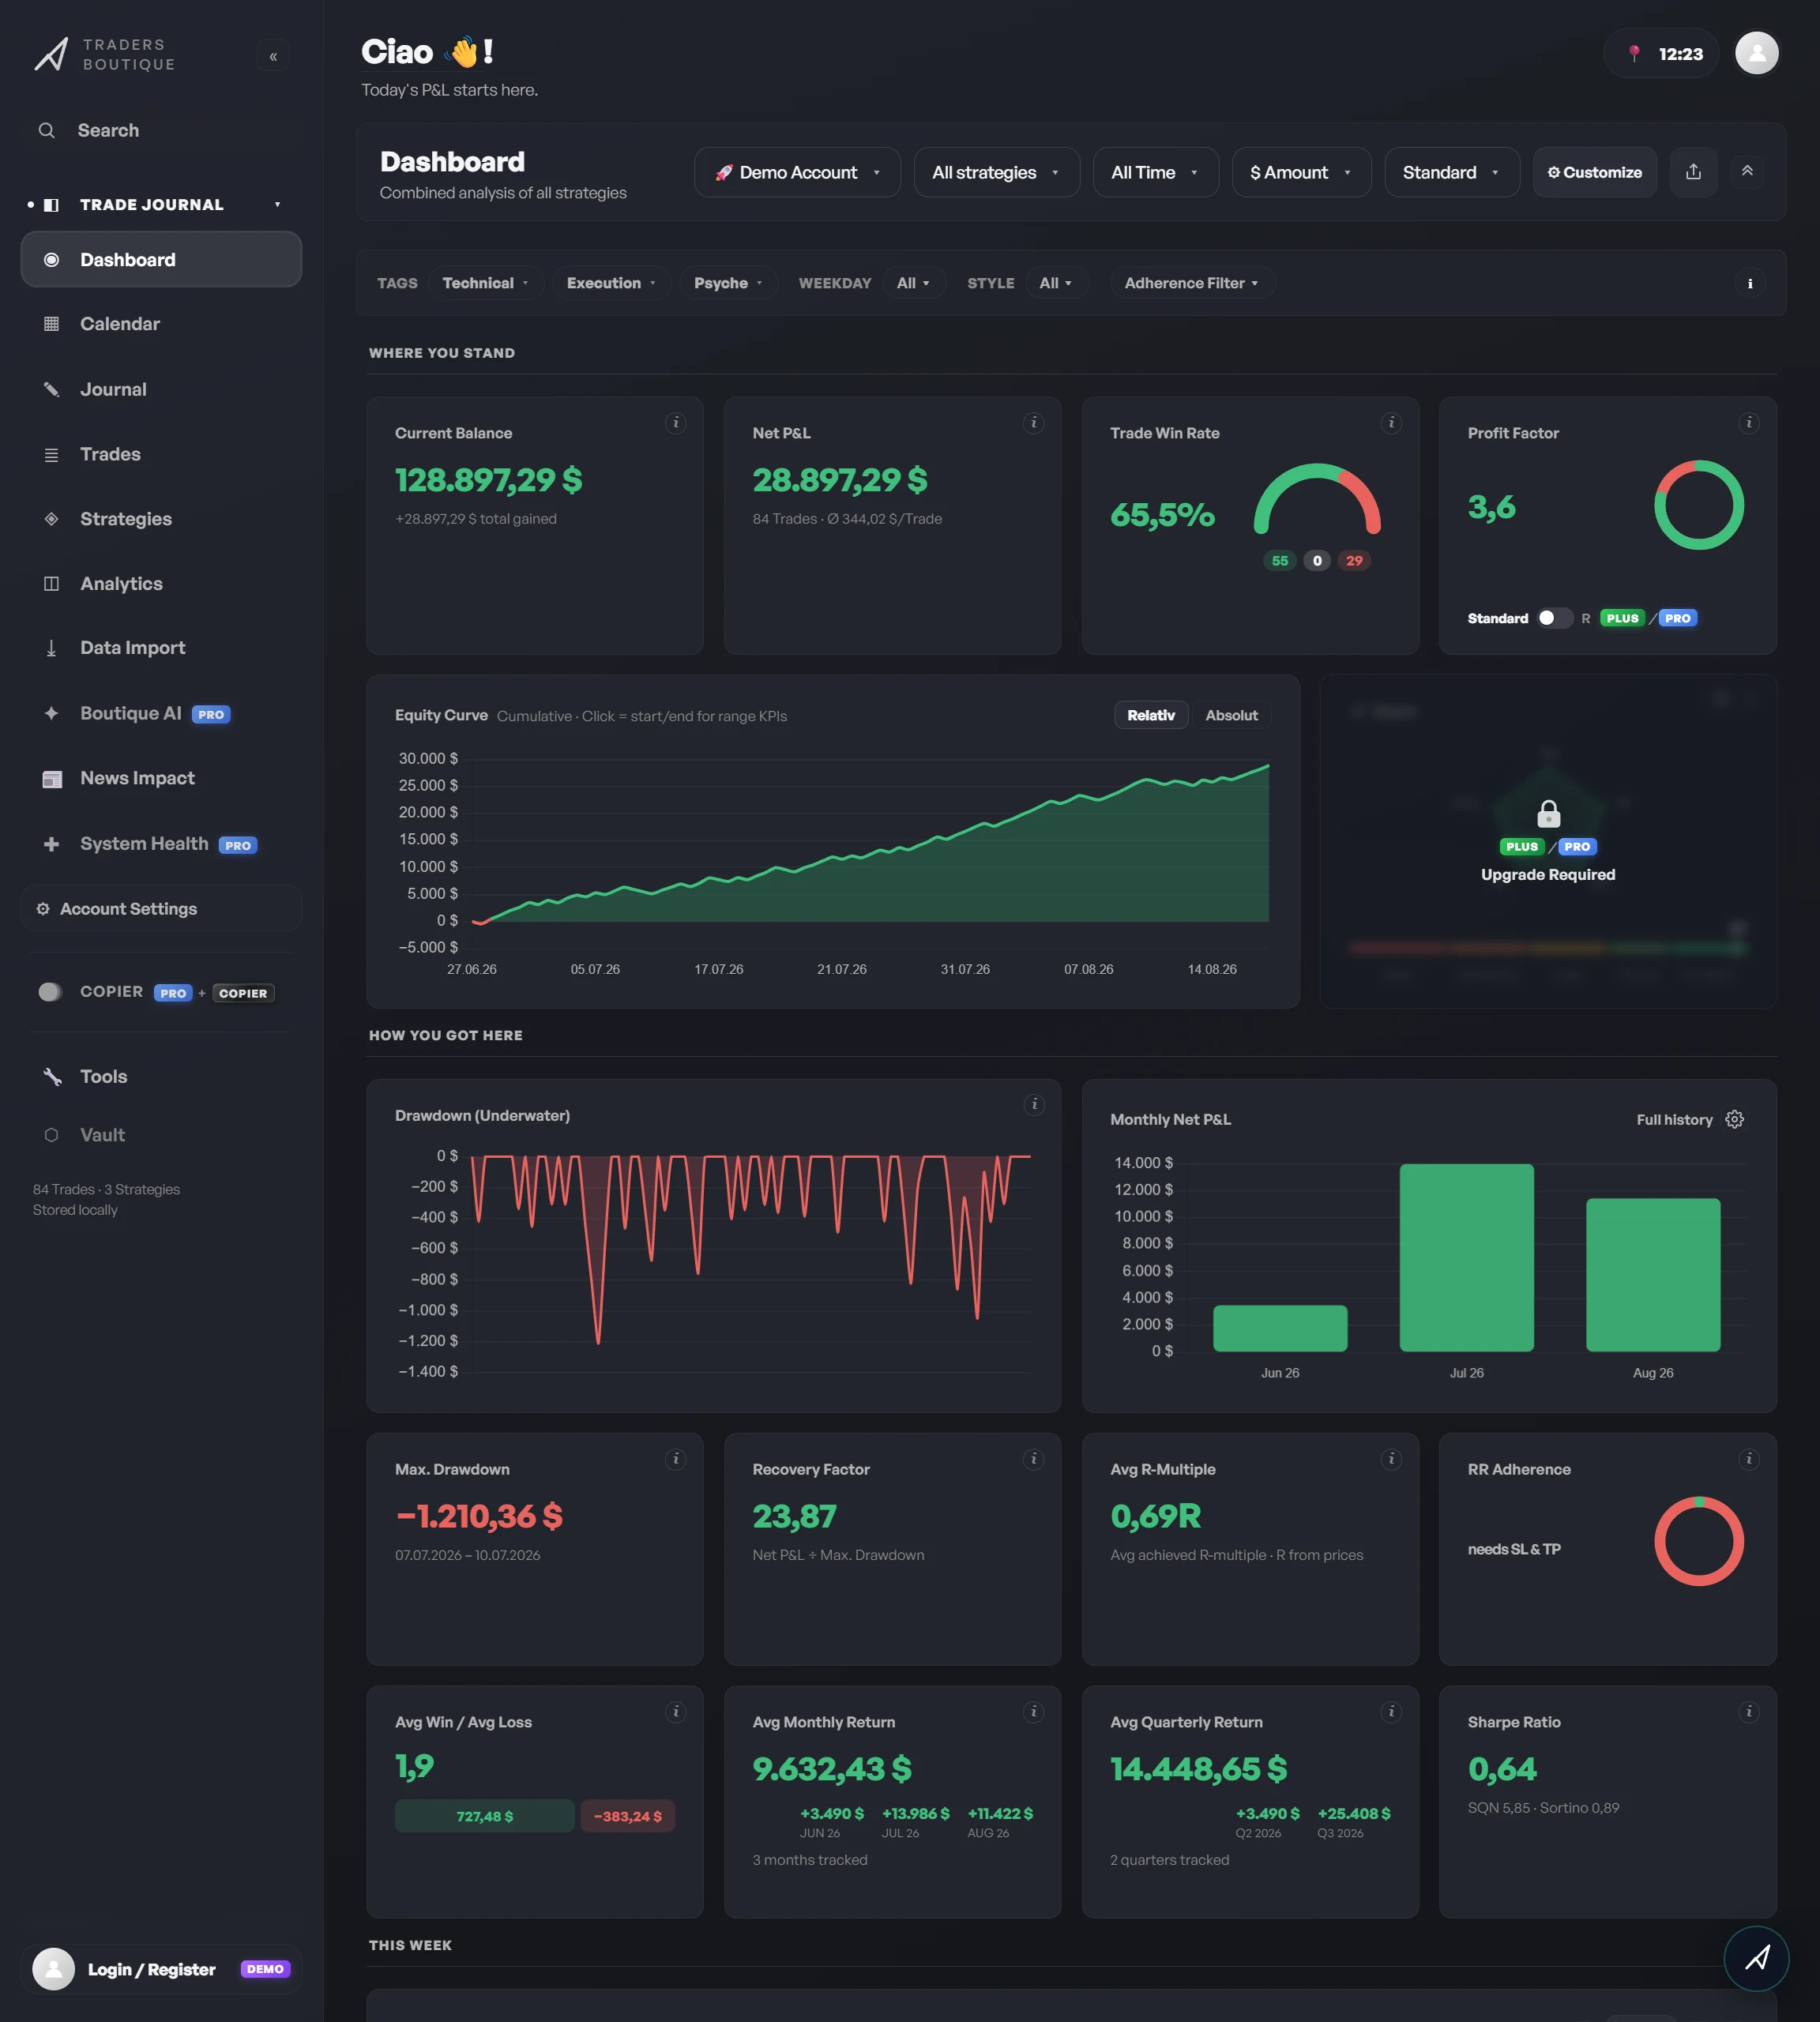This screenshot has height=2022, width=1820.
Task: Expand the All strategies dropdown
Action: point(996,172)
